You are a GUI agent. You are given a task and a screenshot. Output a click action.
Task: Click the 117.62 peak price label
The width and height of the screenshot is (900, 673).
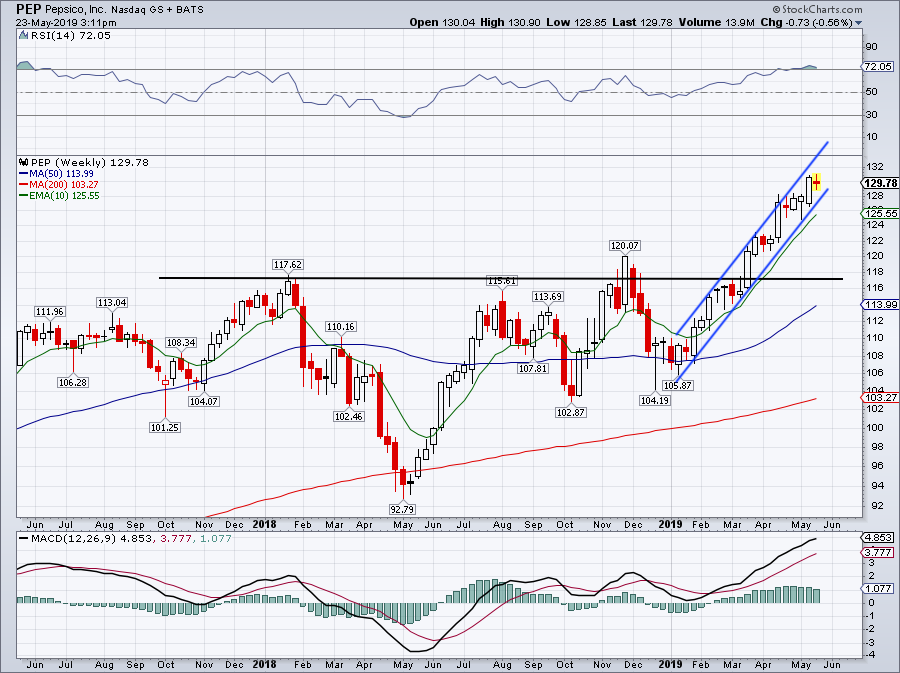[288, 264]
